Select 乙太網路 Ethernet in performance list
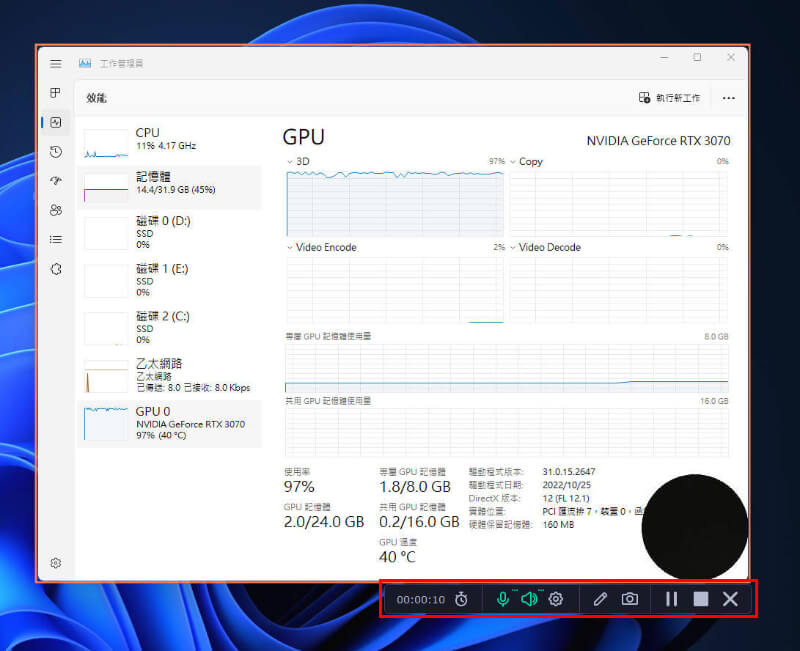Viewport: 800px width, 651px height. (x=169, y=375)
